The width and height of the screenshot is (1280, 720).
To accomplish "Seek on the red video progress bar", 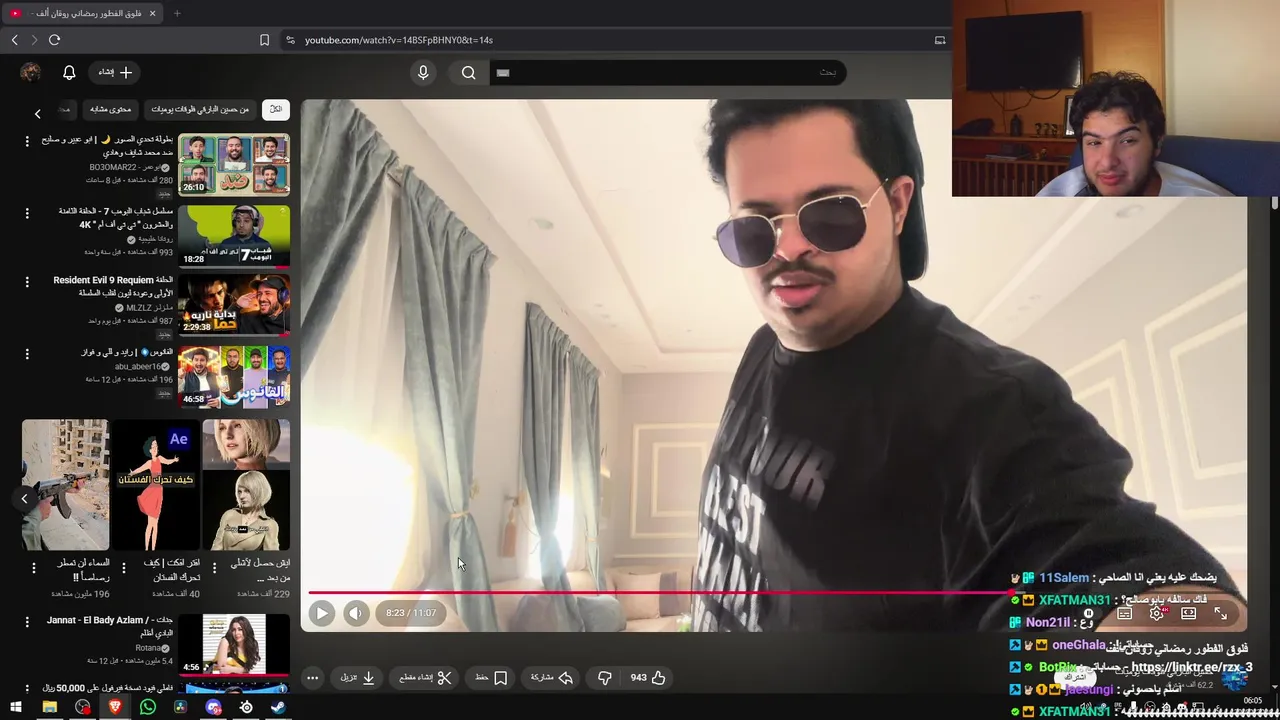I will pyautogui.click(x=660, y=593).
